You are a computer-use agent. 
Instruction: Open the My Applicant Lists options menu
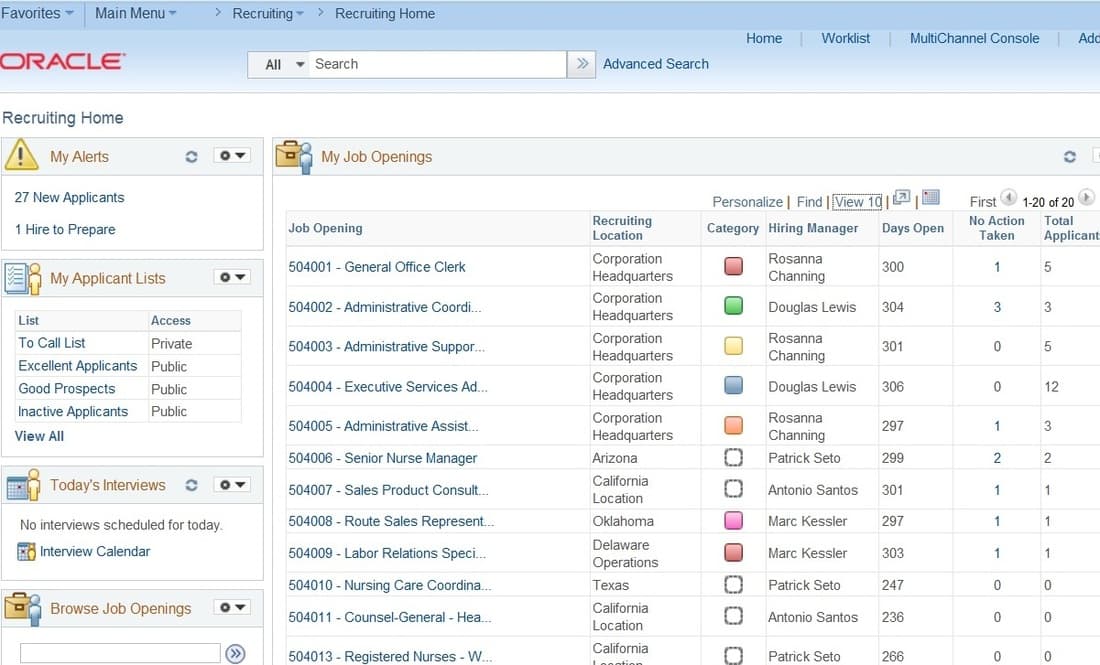232,277
